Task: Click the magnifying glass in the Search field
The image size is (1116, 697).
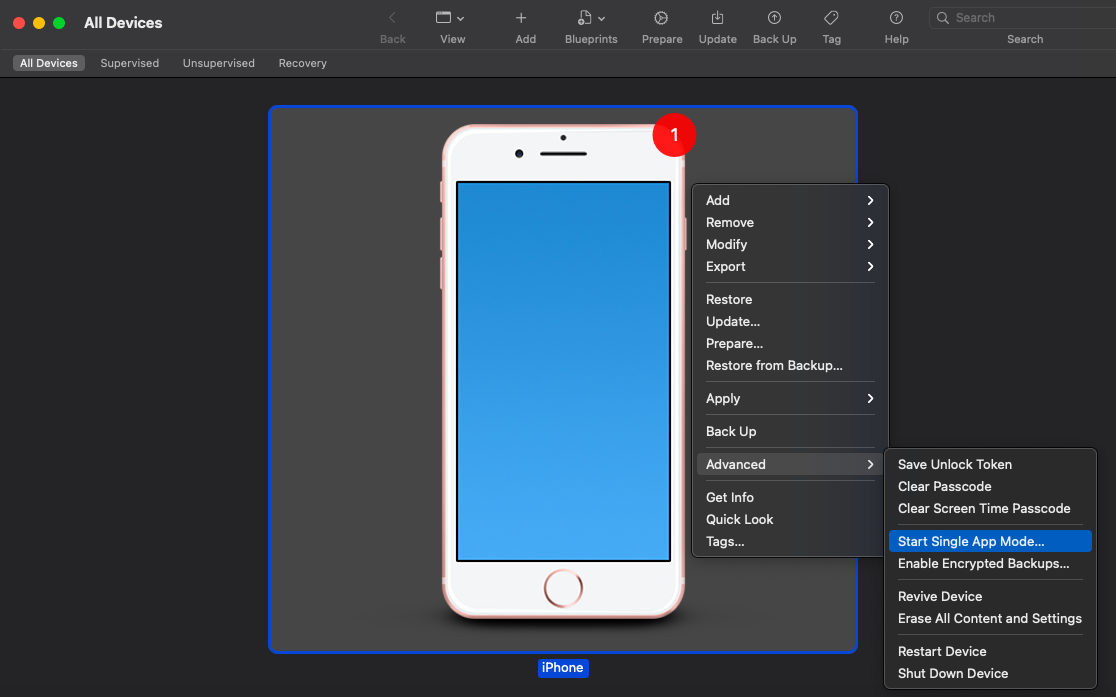Action: coord(941,17)
